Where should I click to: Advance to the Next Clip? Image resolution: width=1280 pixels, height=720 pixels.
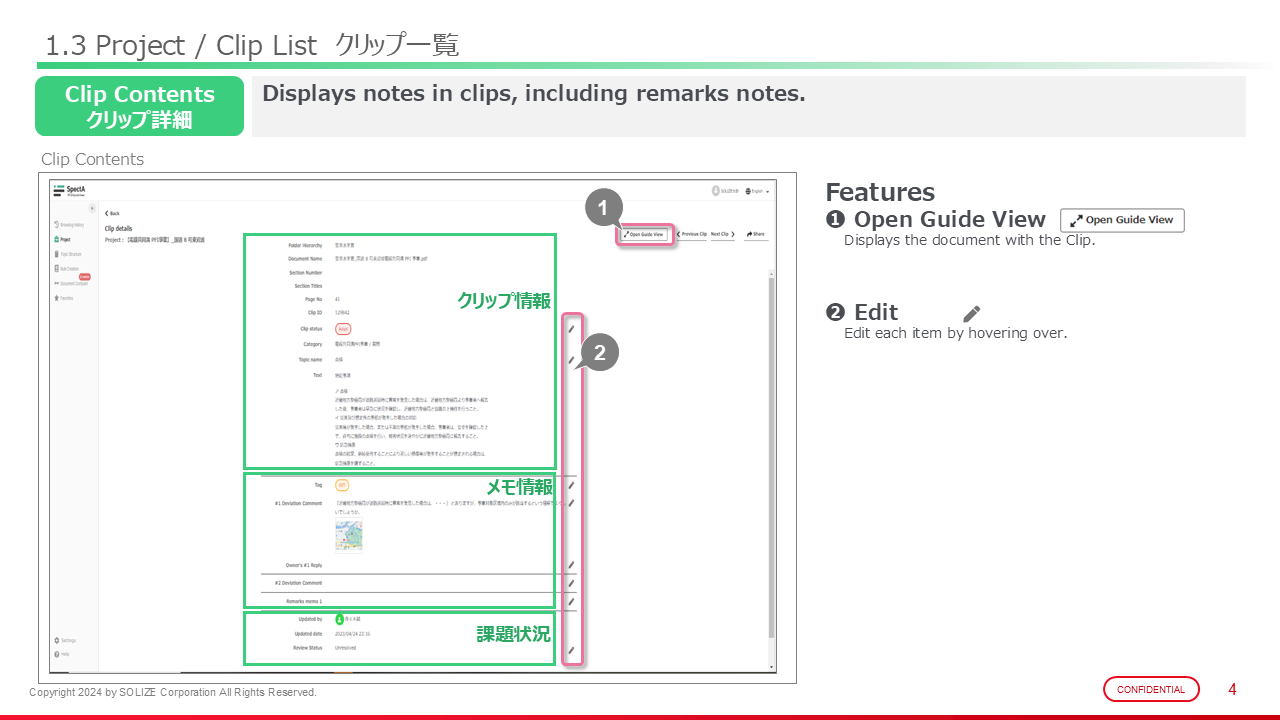722,234
